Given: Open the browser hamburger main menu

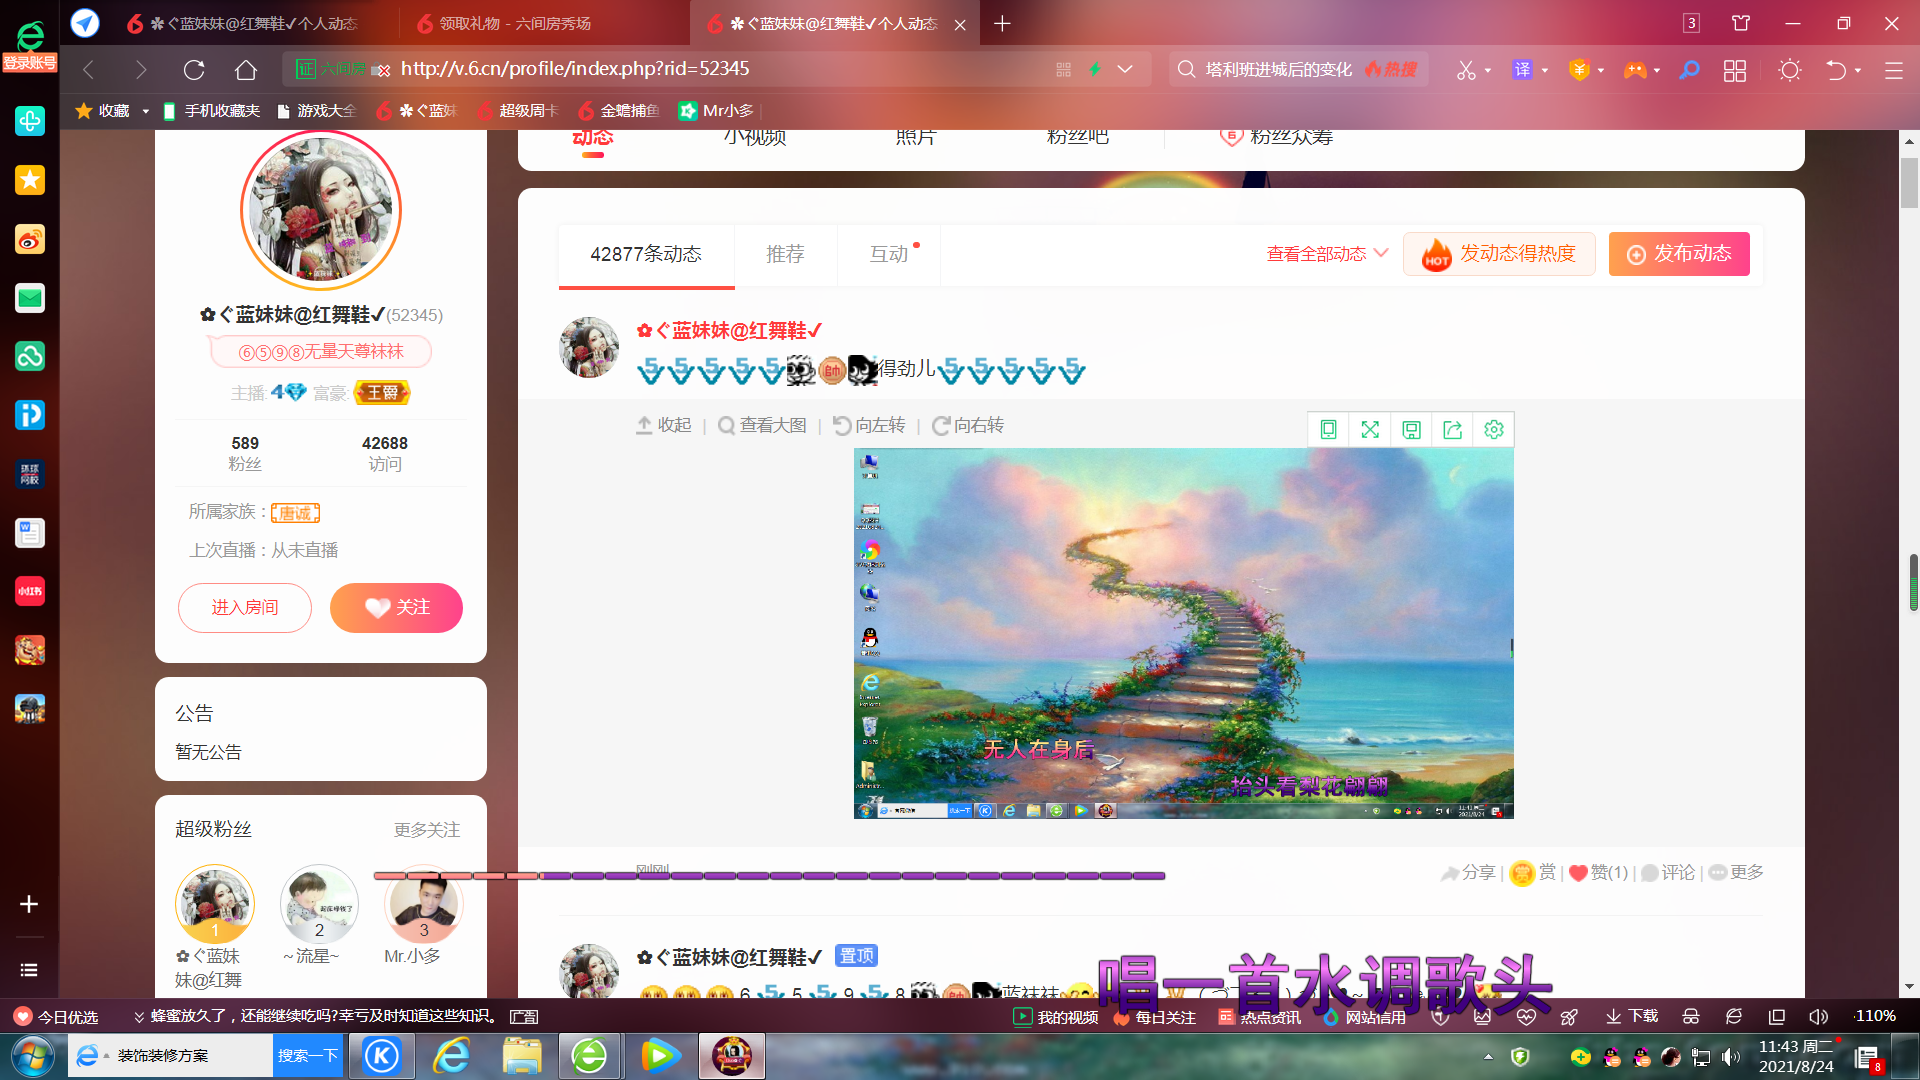Looking at the screenshot, I should pos(1894,70).
